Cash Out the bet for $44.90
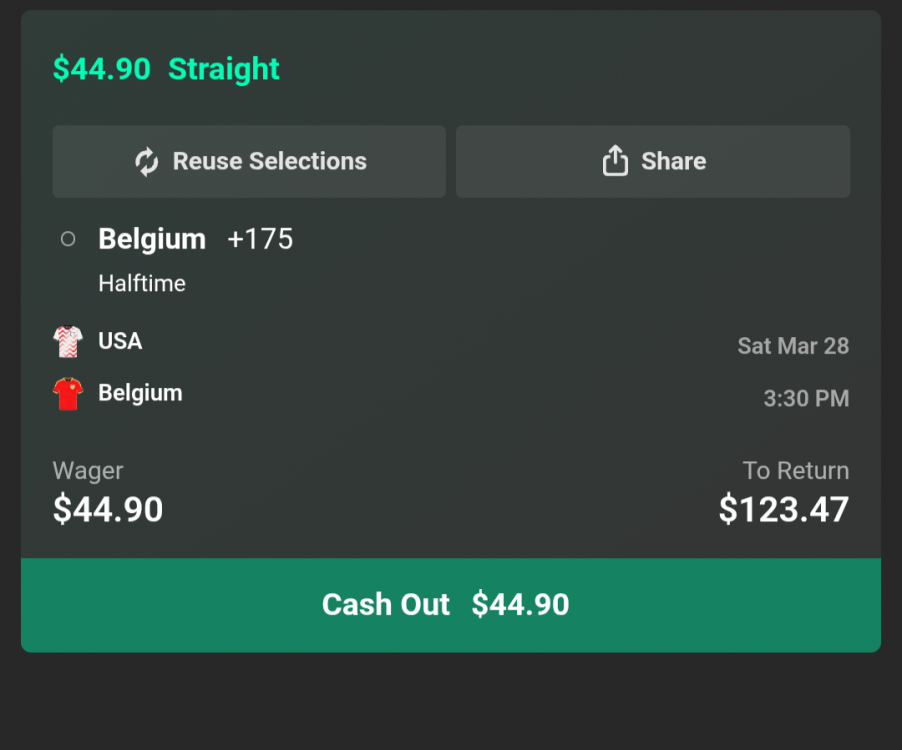The width and height of the screenshot is (902, 750). pos(450,604)
